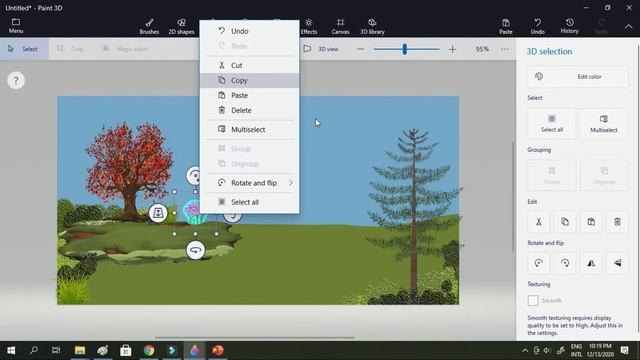Open the notification center
Viewport: 640px width, 360px height.
point(624,350)
